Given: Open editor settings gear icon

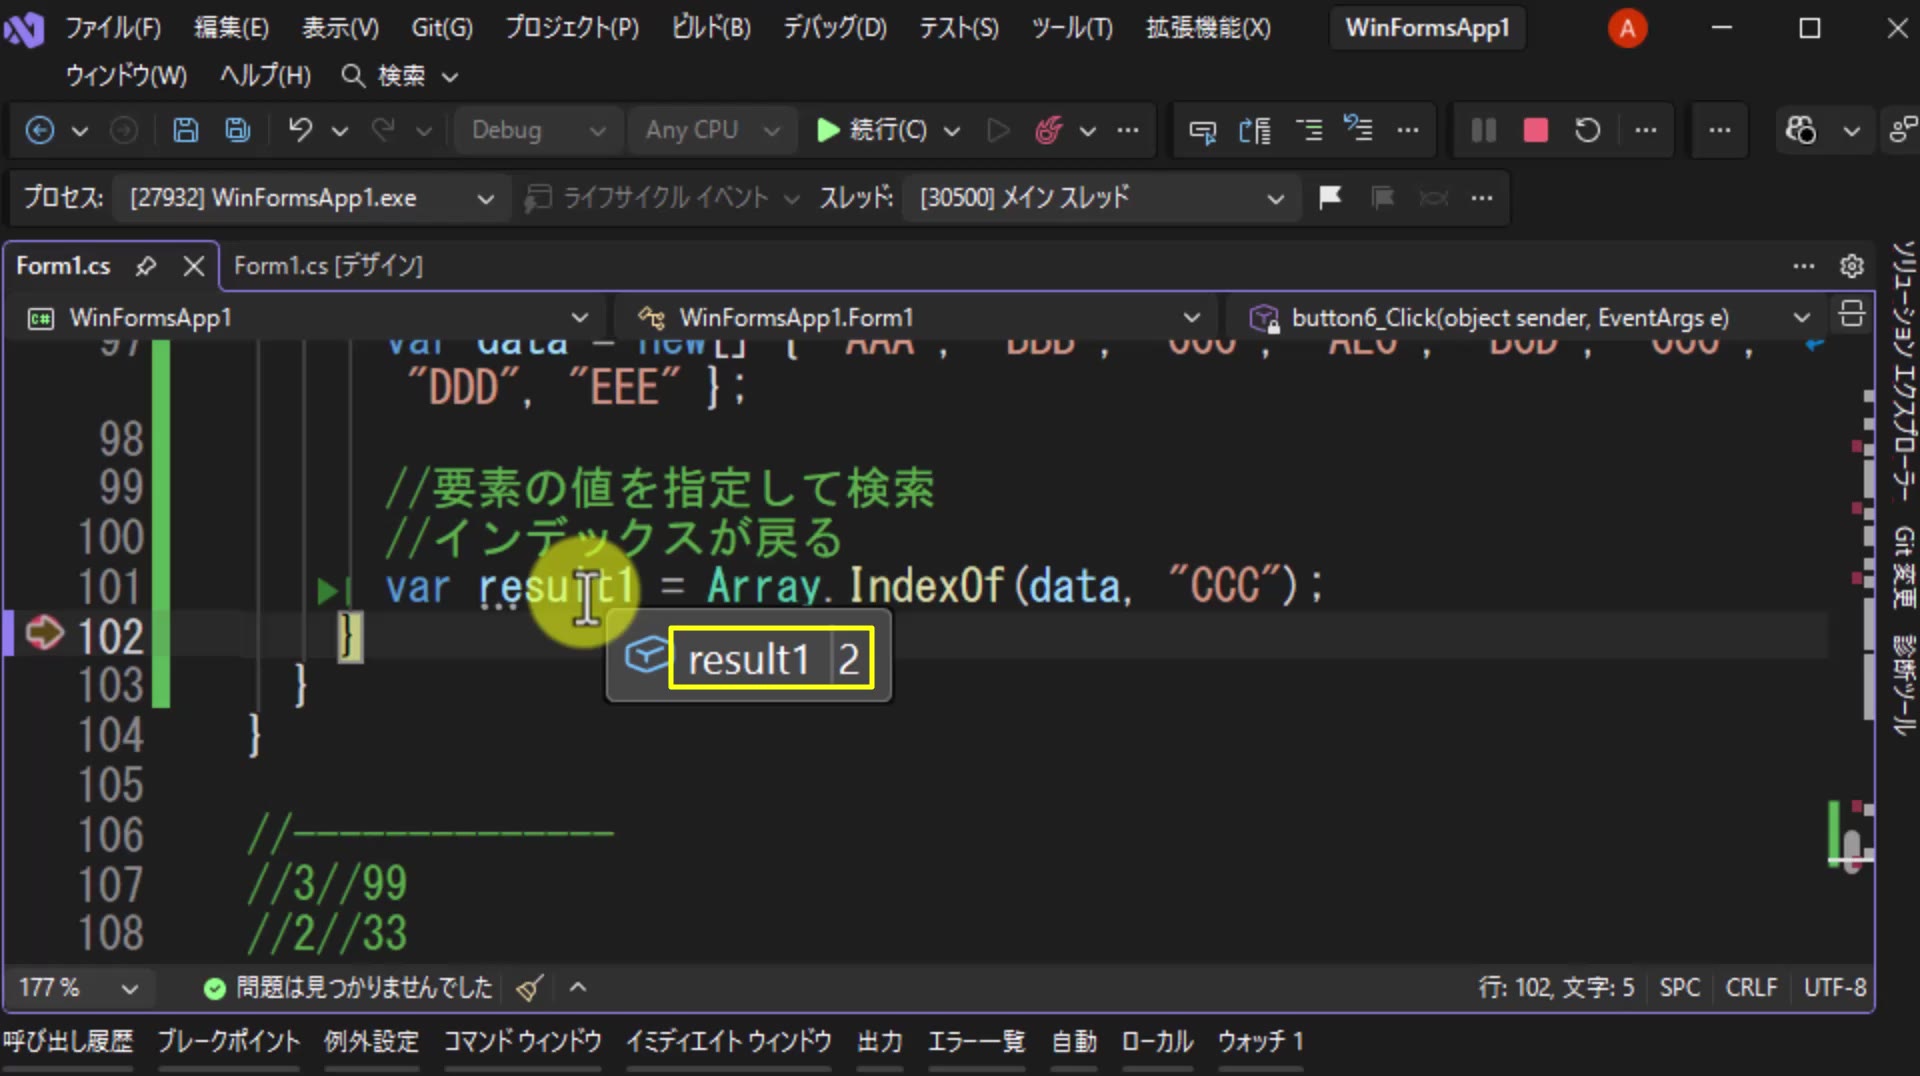Looking at the screenshot, I should click(1851, 266).
